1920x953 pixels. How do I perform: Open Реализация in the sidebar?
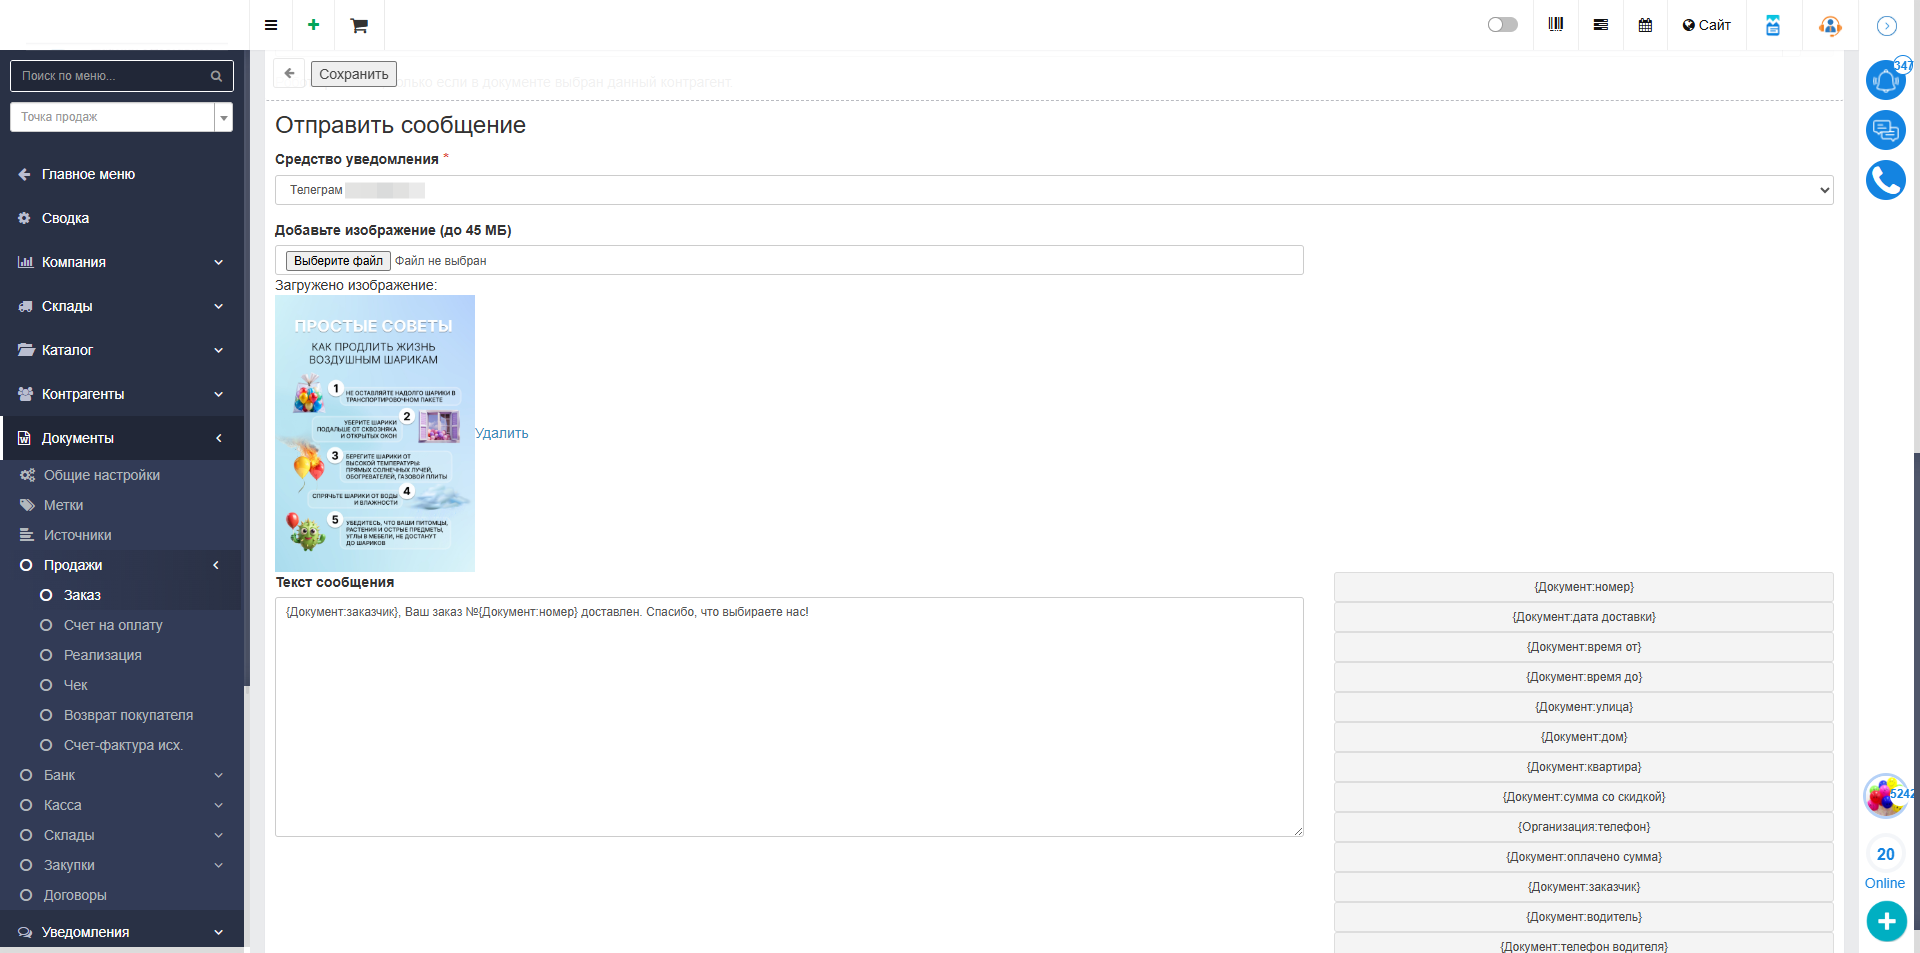click(x=103, y=655)
